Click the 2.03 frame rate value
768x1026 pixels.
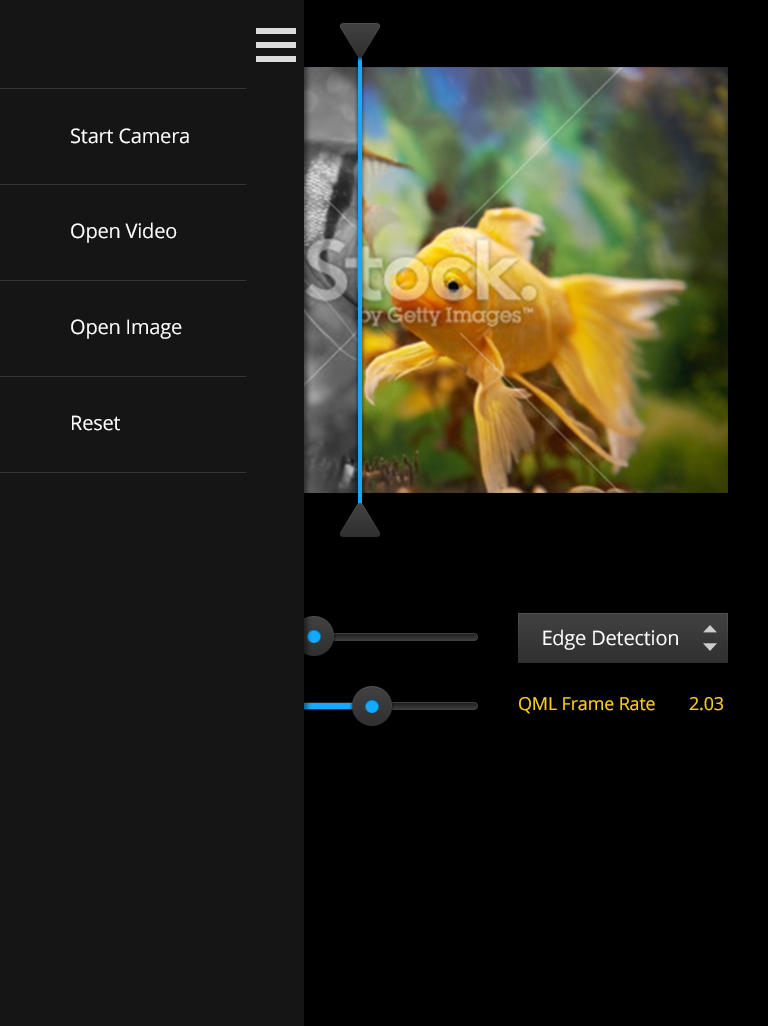[x=706, y=704]
